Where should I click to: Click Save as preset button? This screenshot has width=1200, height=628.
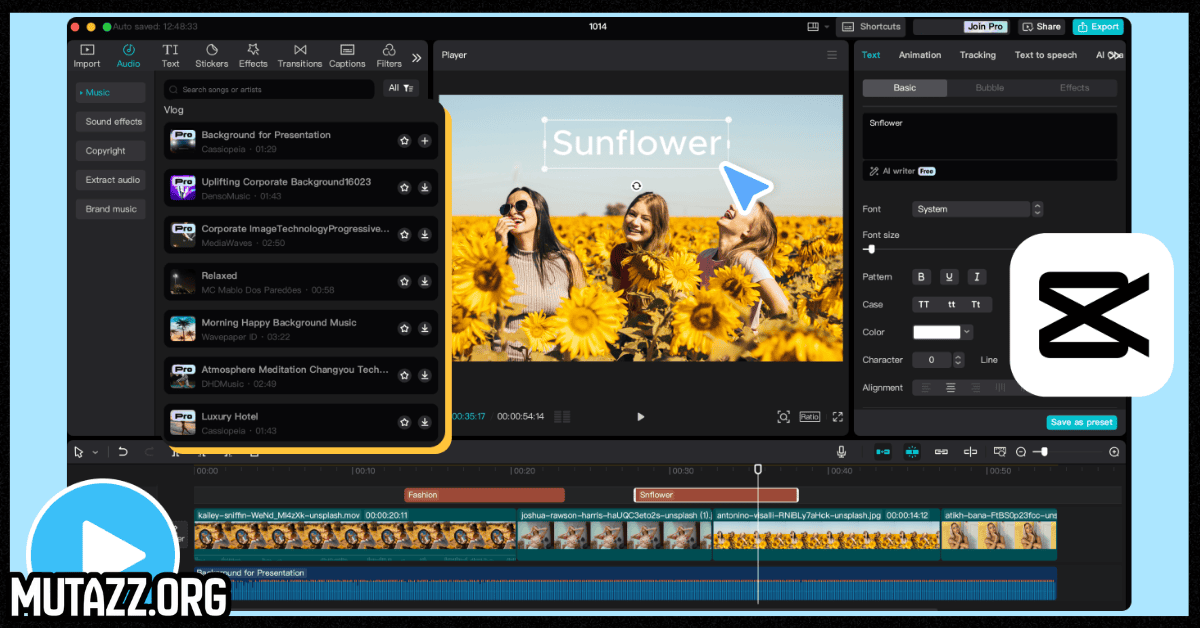pyautogui.click(x=1081, y=422)
